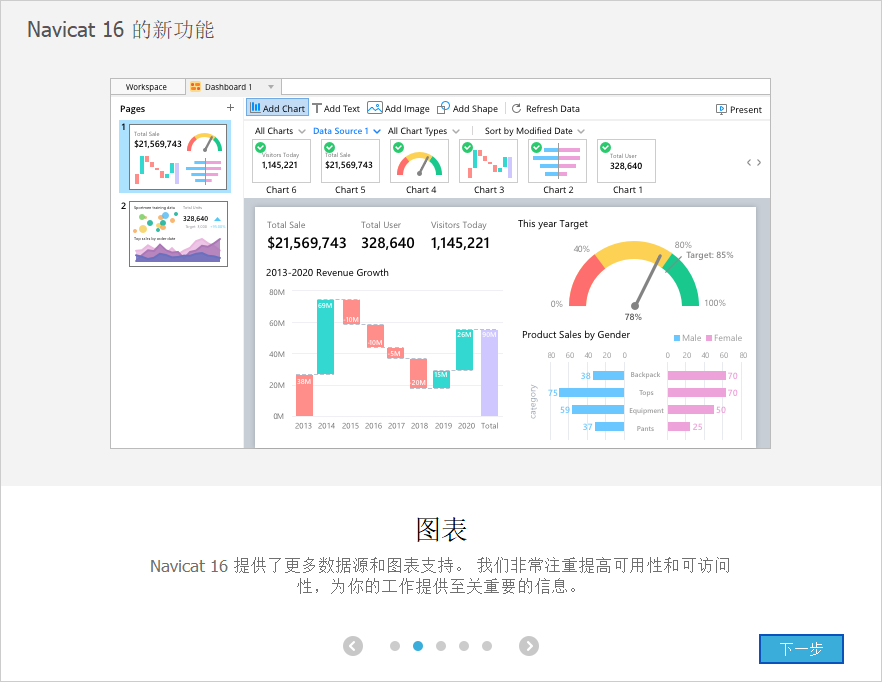Select the Chart 6 thumbnail
Image resolution: width=882 pixels, height=682 pixels.
(x=281, y=161)
